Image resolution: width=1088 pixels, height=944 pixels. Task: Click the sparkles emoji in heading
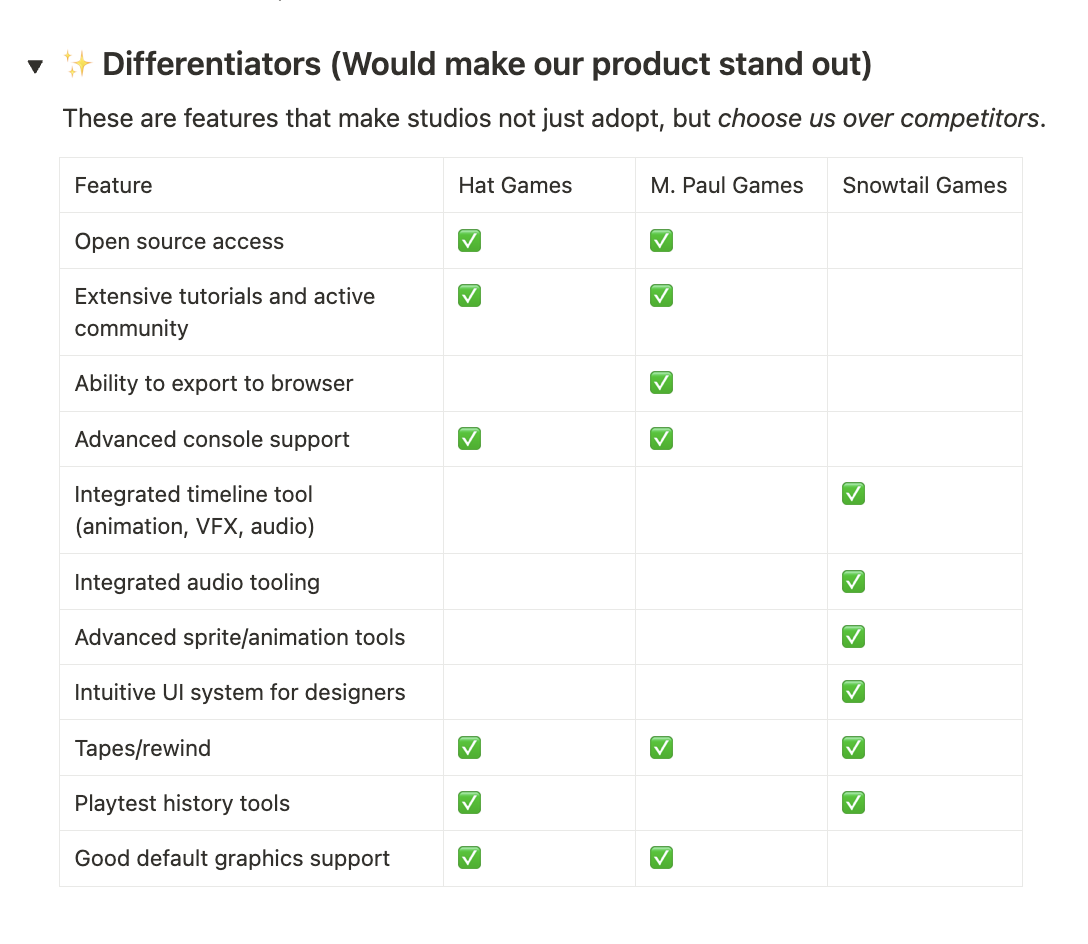pyautogui.click(x=77, y=64)
